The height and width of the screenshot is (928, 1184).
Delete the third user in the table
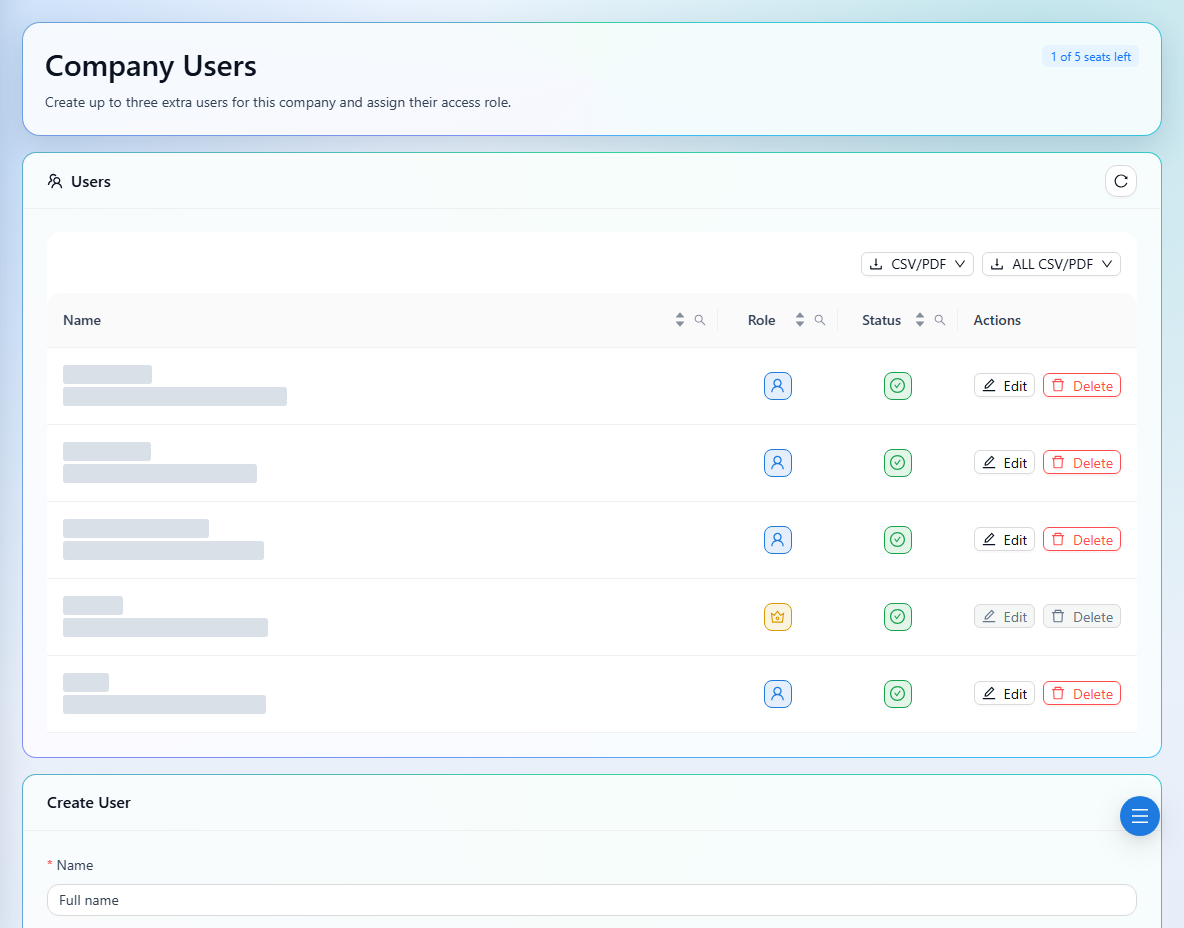pyautogui.click(x=1082, y=540)
